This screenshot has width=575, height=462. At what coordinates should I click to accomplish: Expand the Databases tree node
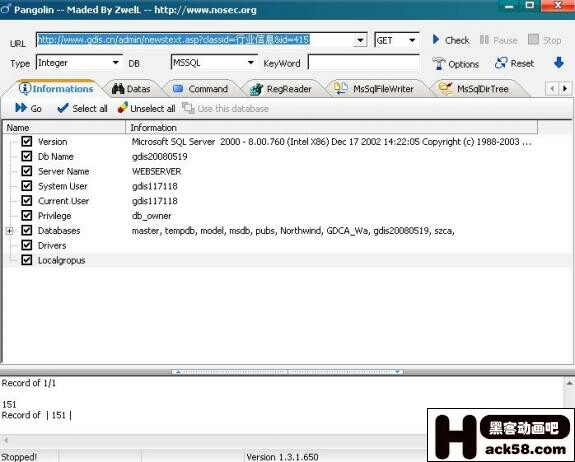click(10, 231)
